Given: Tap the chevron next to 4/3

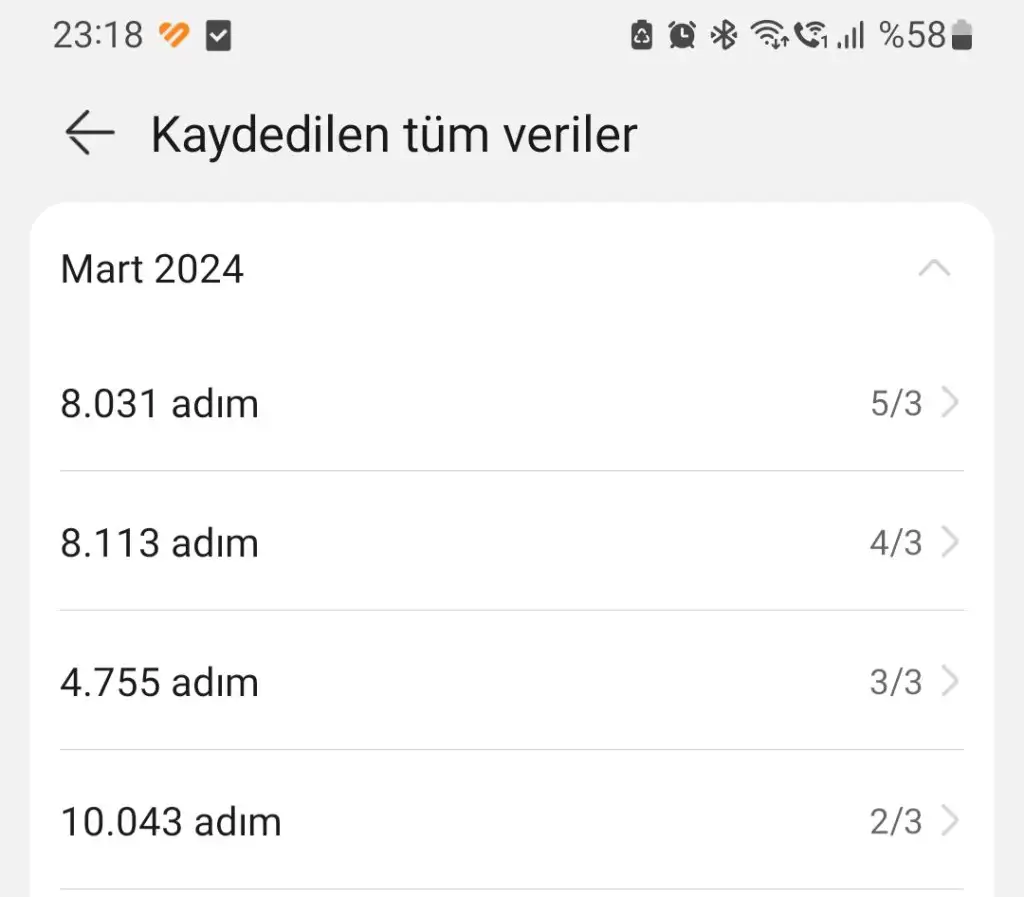Looking at the screenshot, I should point(950,543).
